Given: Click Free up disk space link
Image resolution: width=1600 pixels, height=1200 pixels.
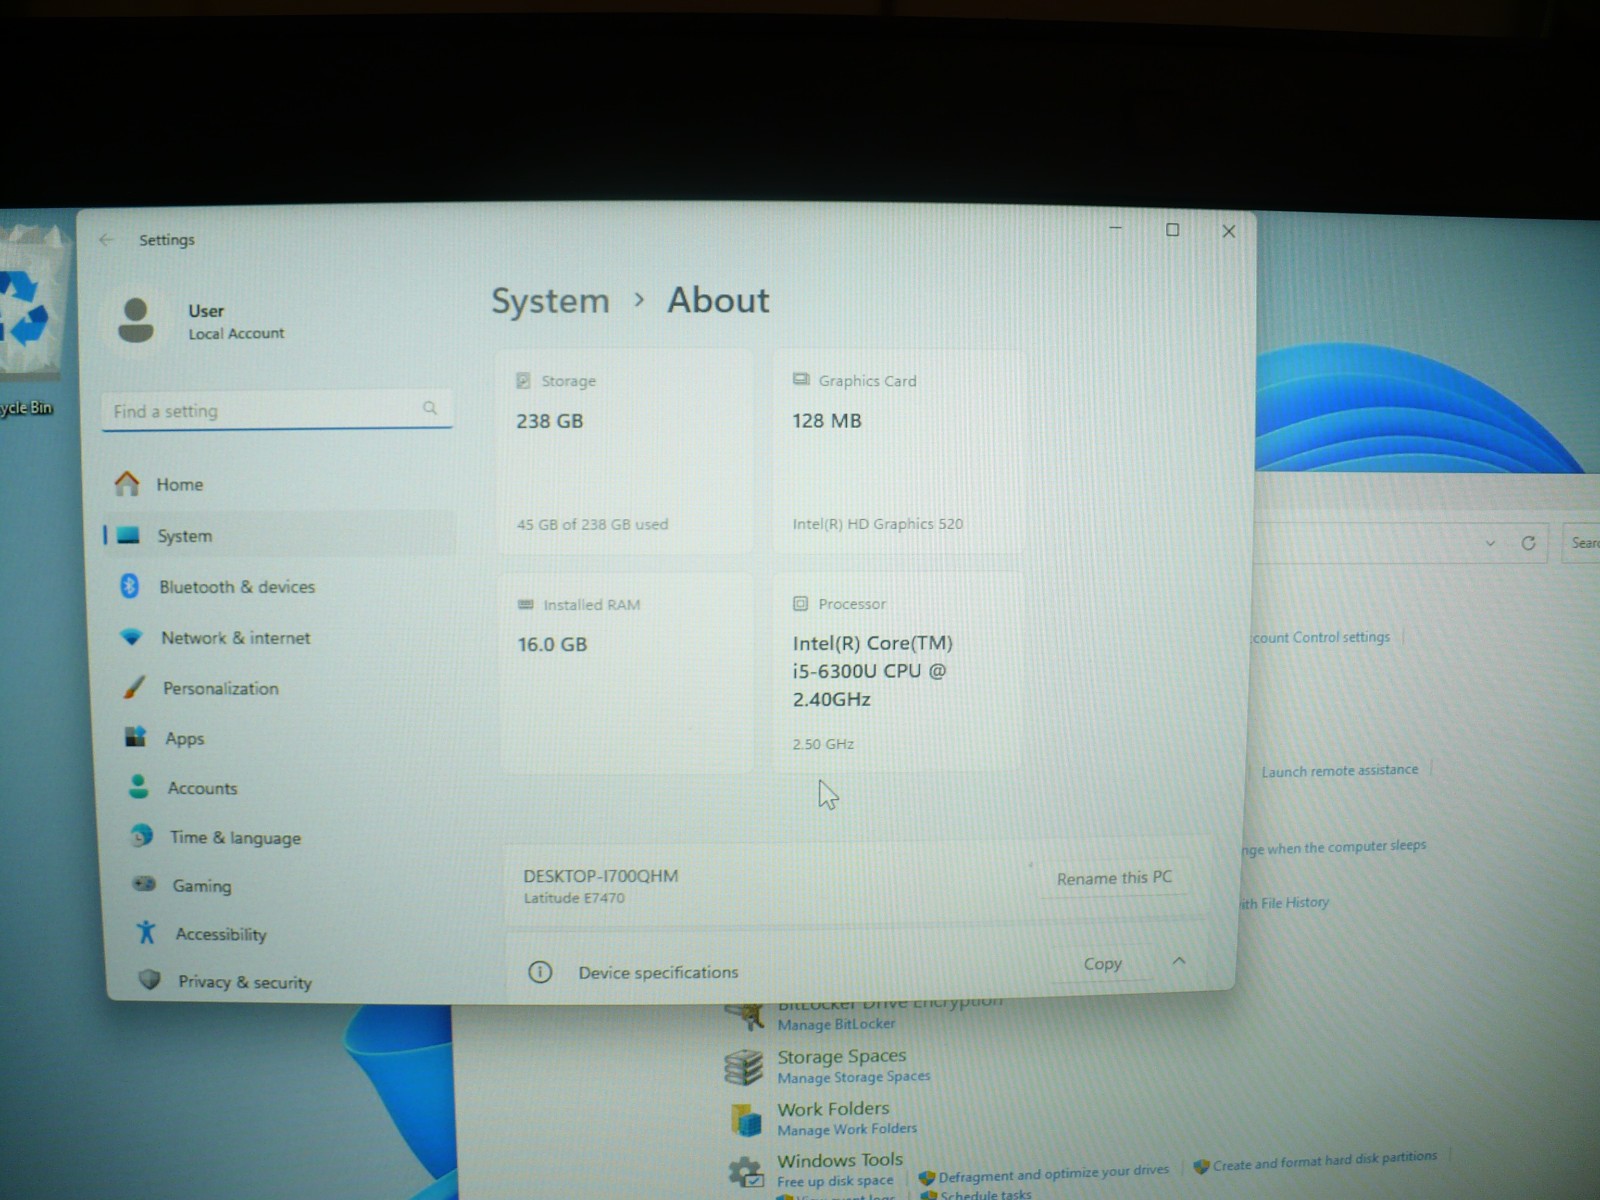Looking at the screenshot, I should coord(835,1181).
